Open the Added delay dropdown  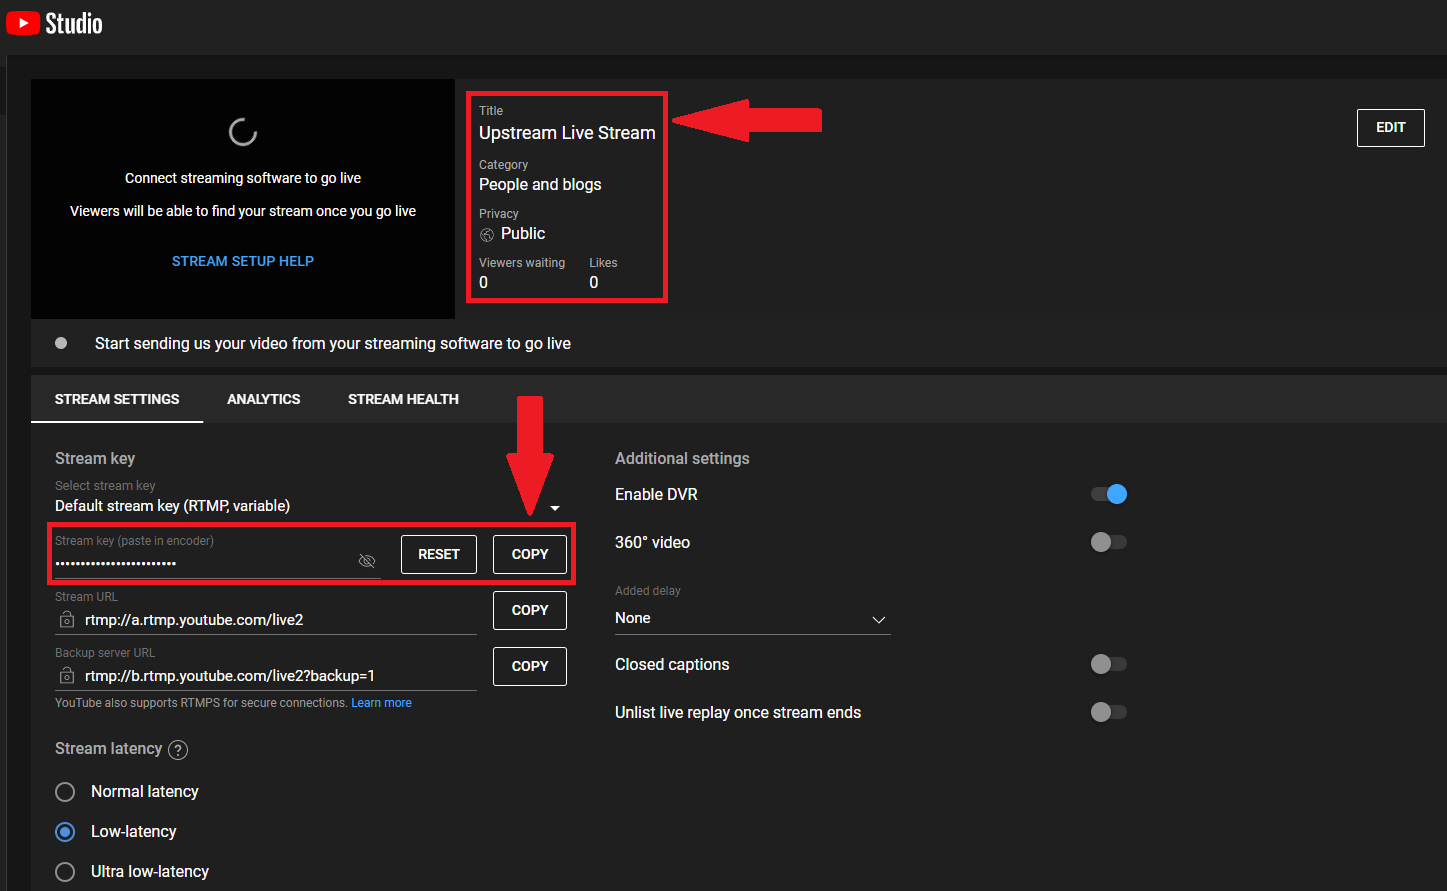(x=878, y=619)
